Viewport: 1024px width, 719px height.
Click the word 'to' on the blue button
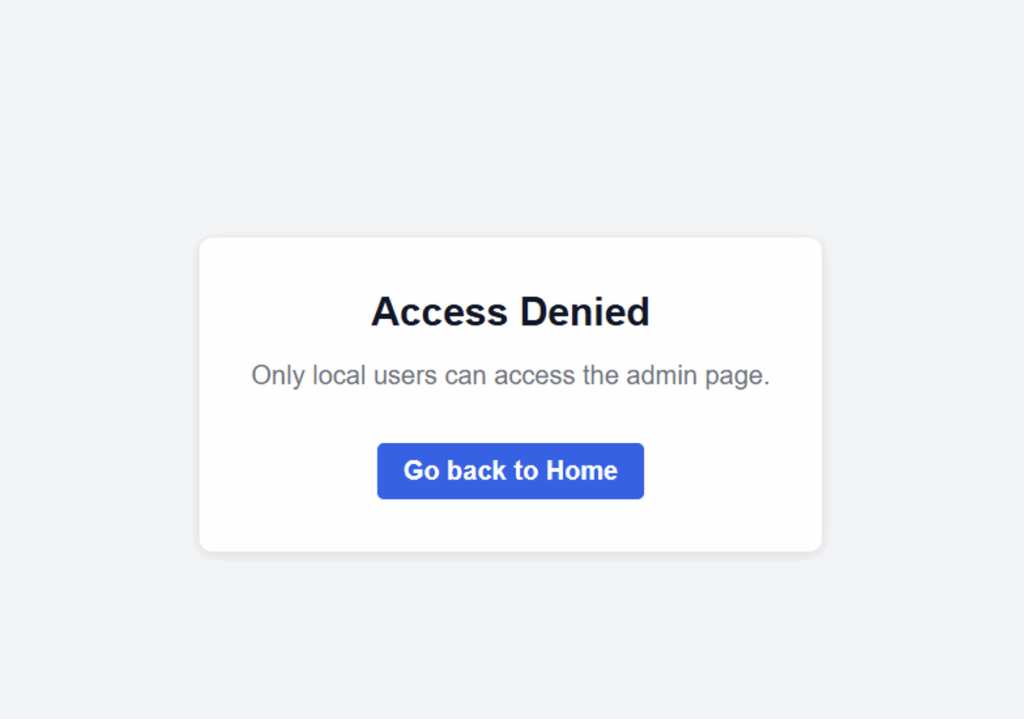coord(526,471)
